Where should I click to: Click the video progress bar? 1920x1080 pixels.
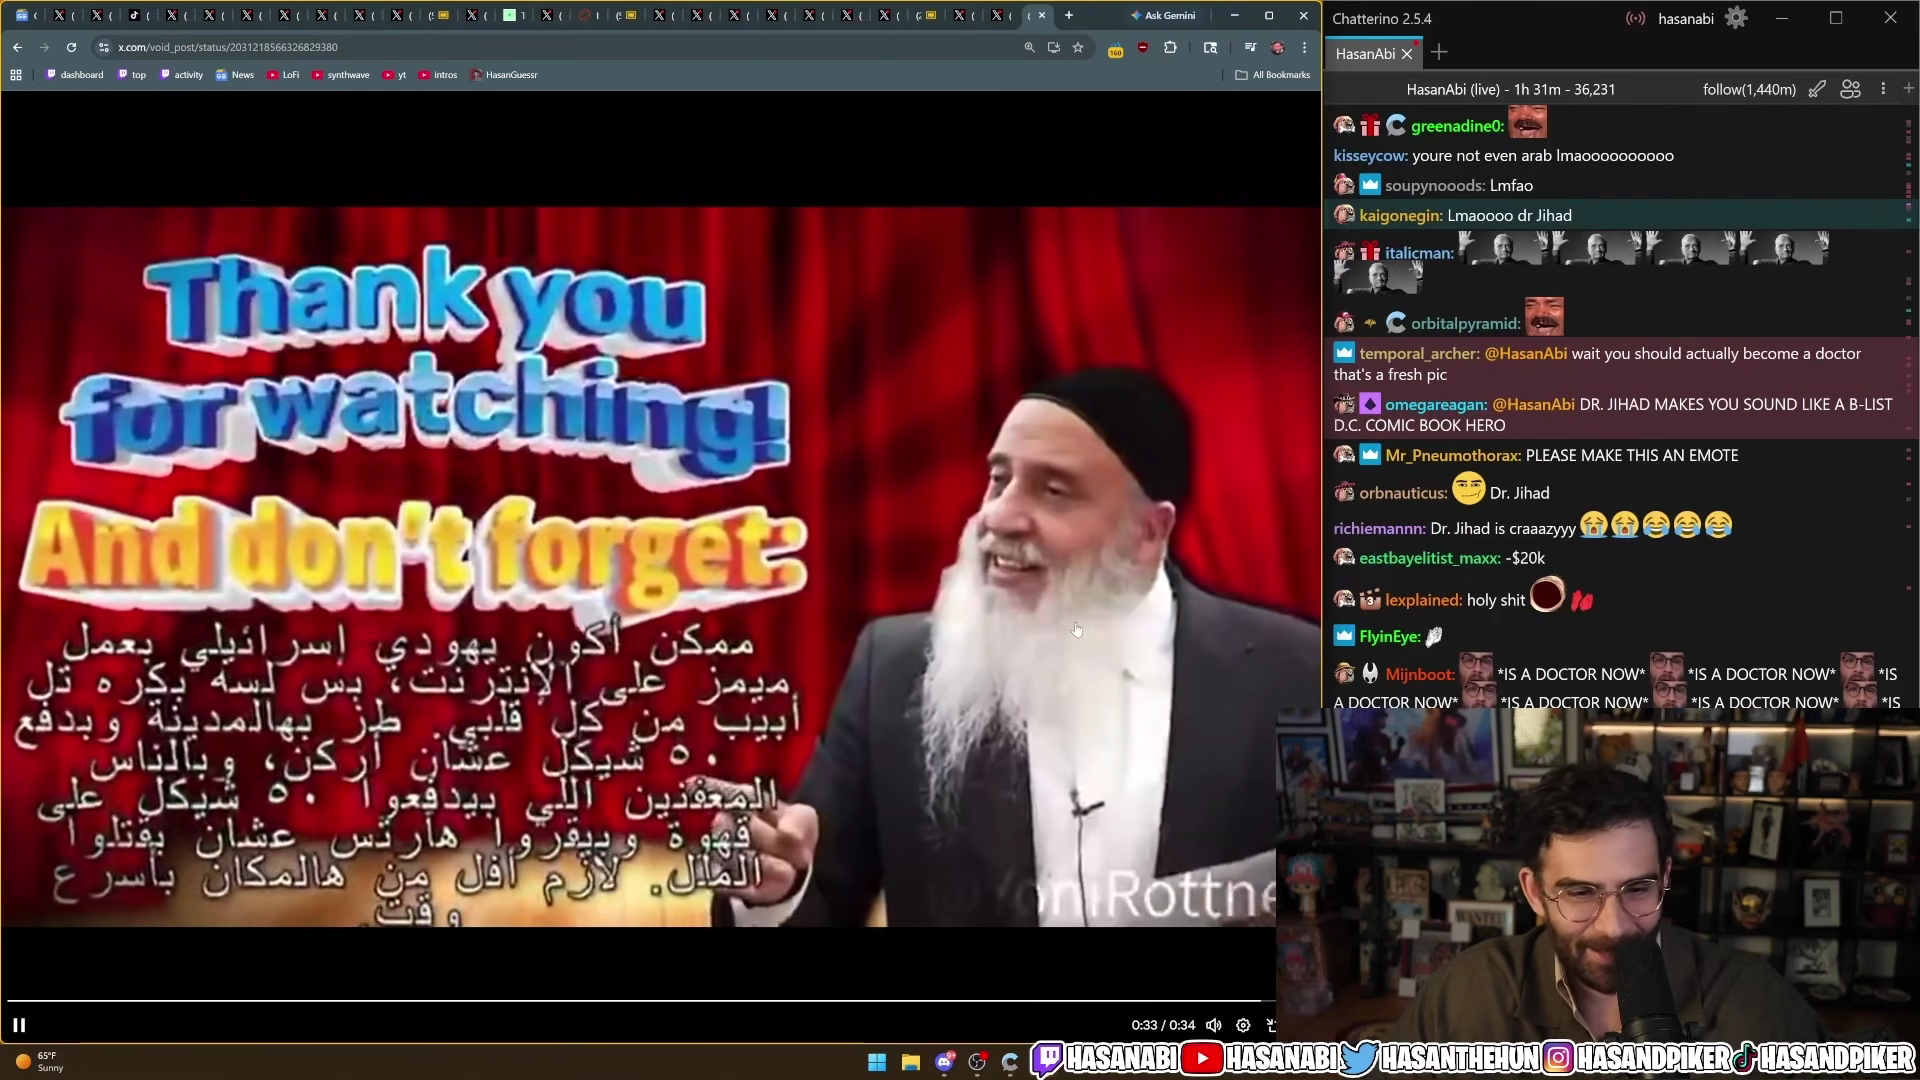pyautogui.click(x=640, y=1000)
